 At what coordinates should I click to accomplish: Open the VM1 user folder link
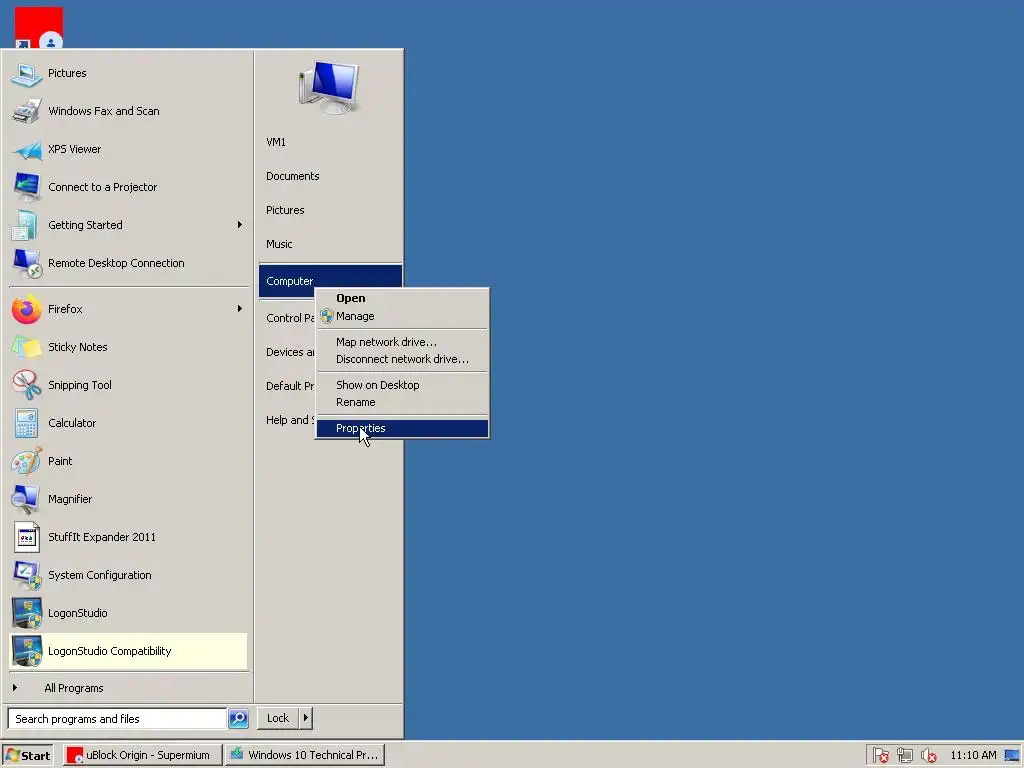pyautogui.click(x=276, y=142)
